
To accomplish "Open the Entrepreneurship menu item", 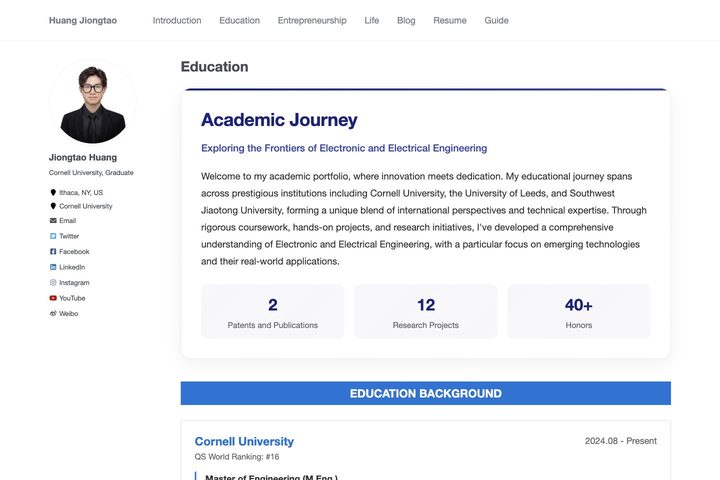I will point(312,21).
